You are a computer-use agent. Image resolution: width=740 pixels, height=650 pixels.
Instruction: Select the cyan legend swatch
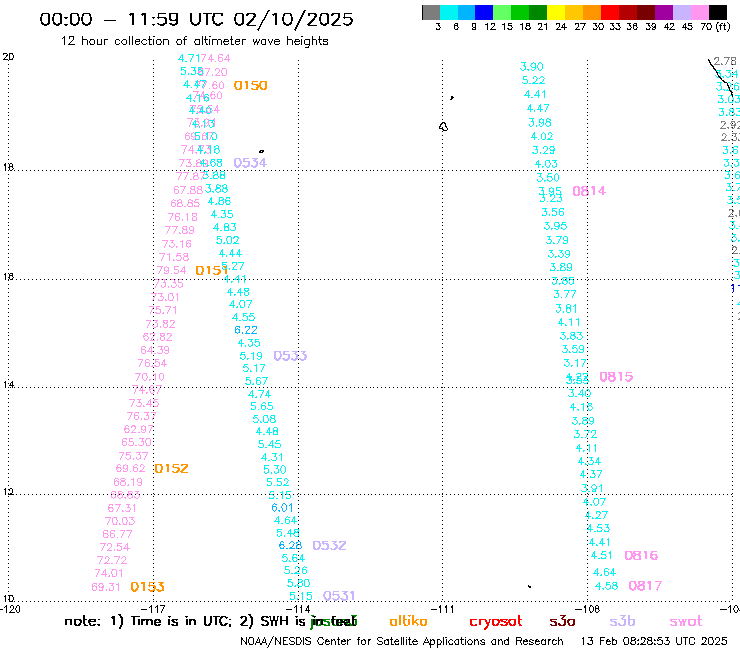click(449, 12)
